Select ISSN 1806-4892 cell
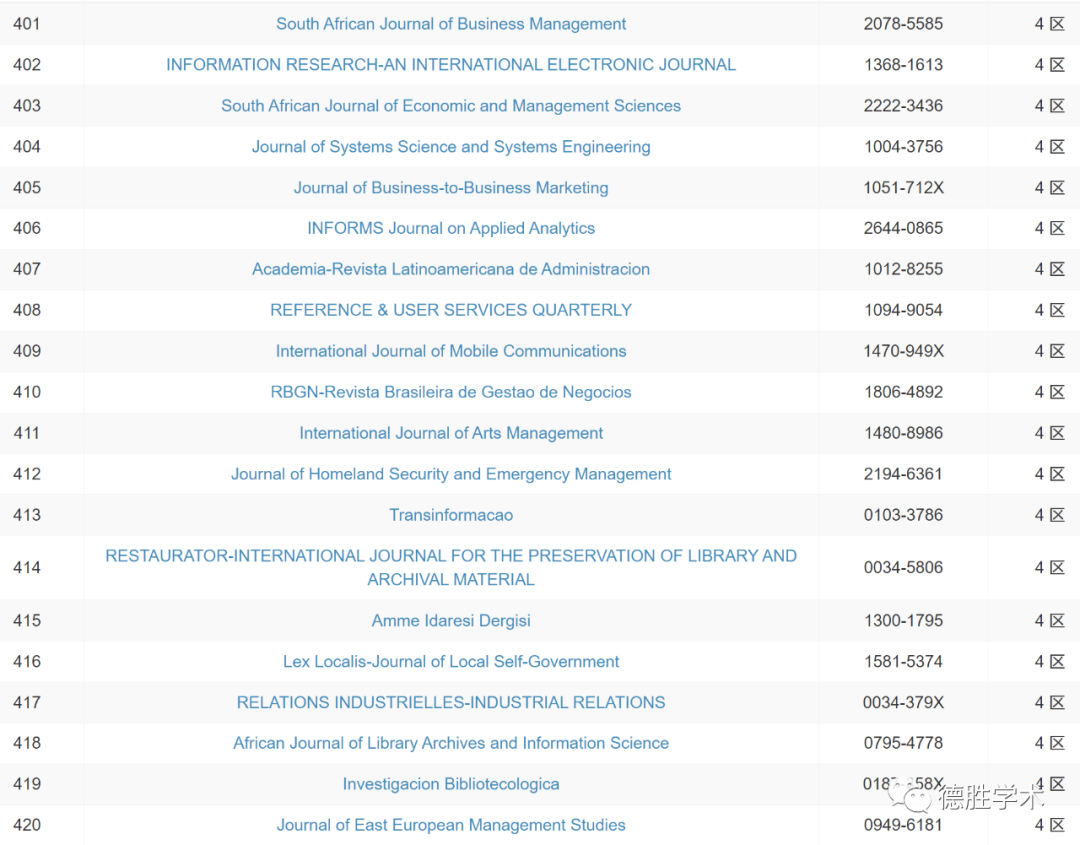The height and width of the screenshot is (845, 1080). (x=903, y=392)
